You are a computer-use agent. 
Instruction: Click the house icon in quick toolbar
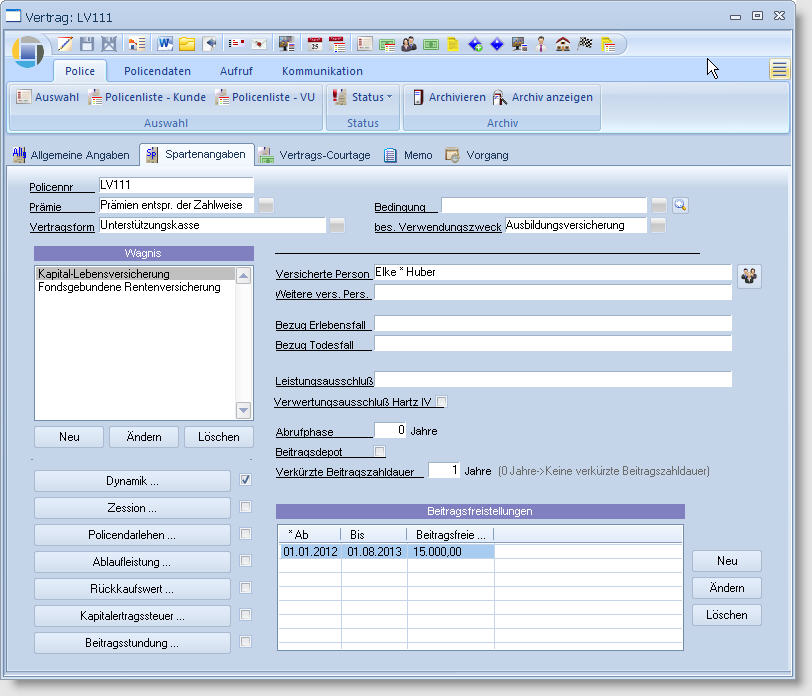click(563, 44)
